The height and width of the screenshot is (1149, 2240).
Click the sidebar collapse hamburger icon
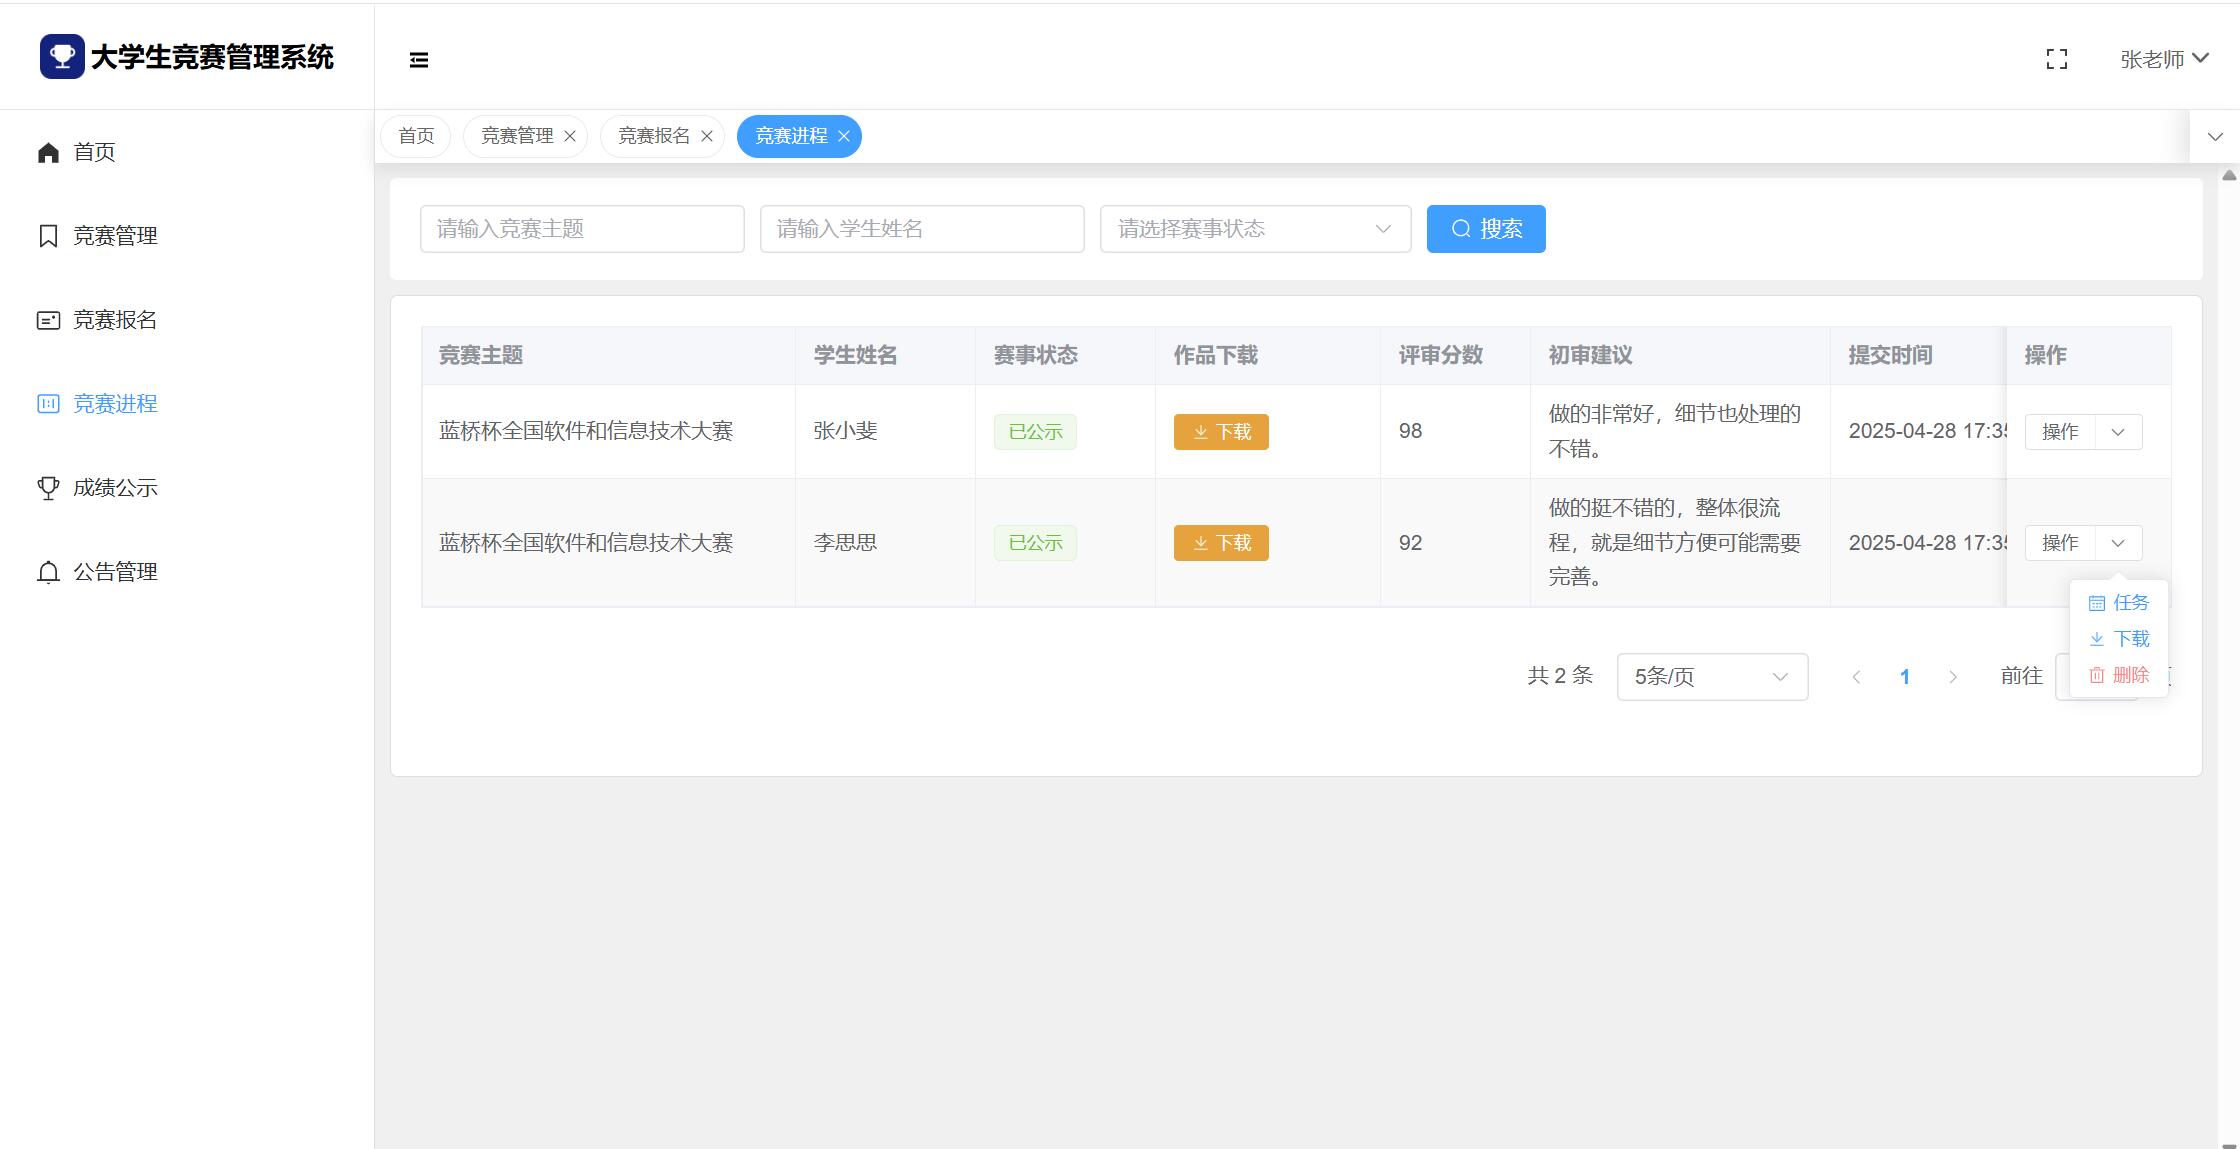[x=419, y=60]
